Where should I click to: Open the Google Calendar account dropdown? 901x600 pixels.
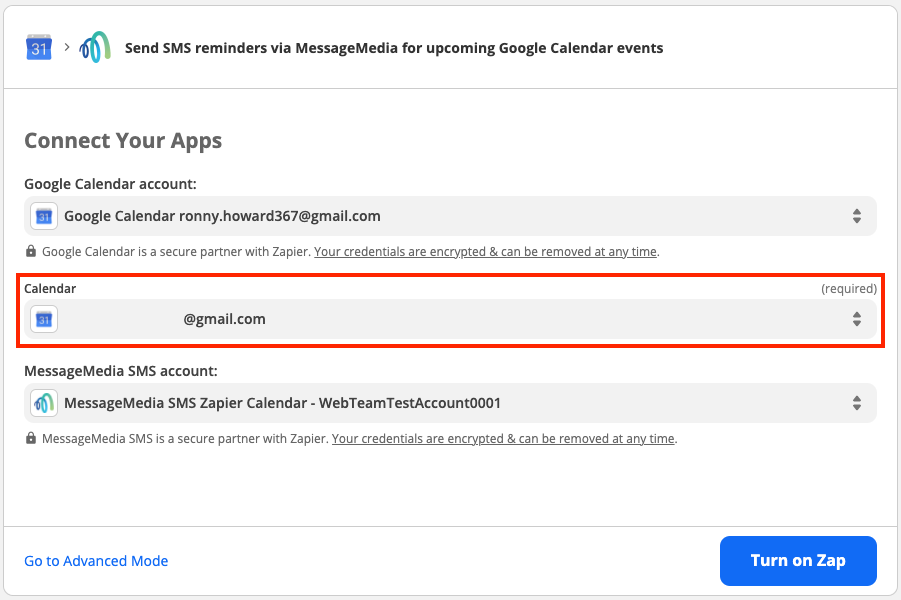(x=450, y=216)
